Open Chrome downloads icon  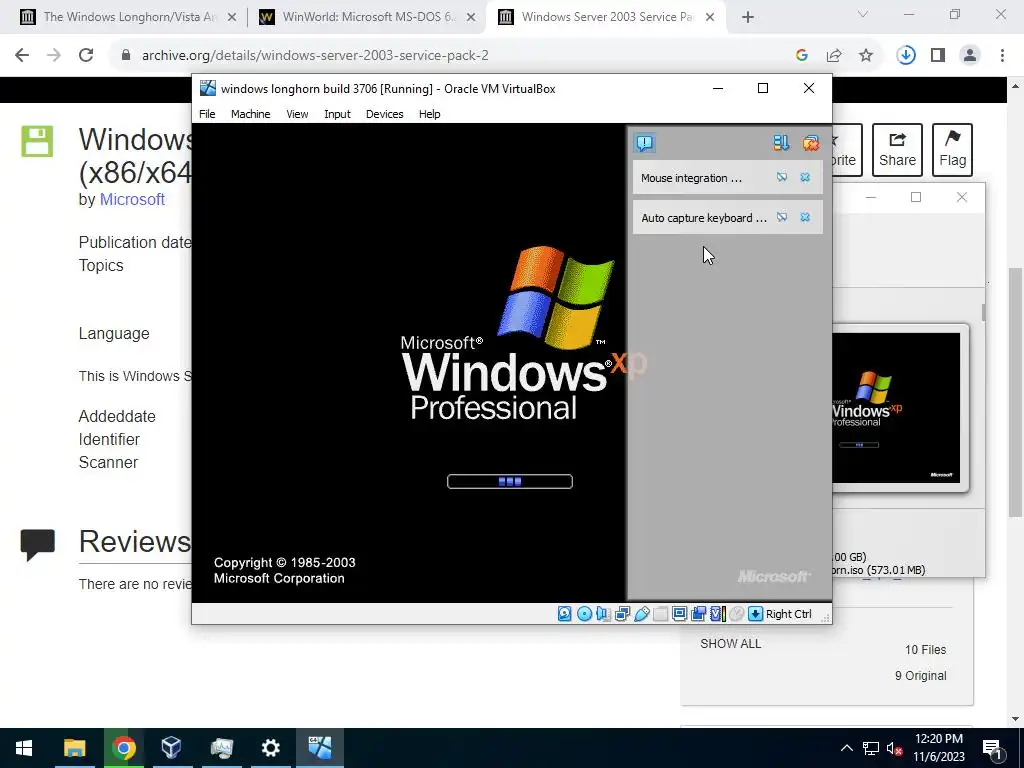(x=906, y=56)
